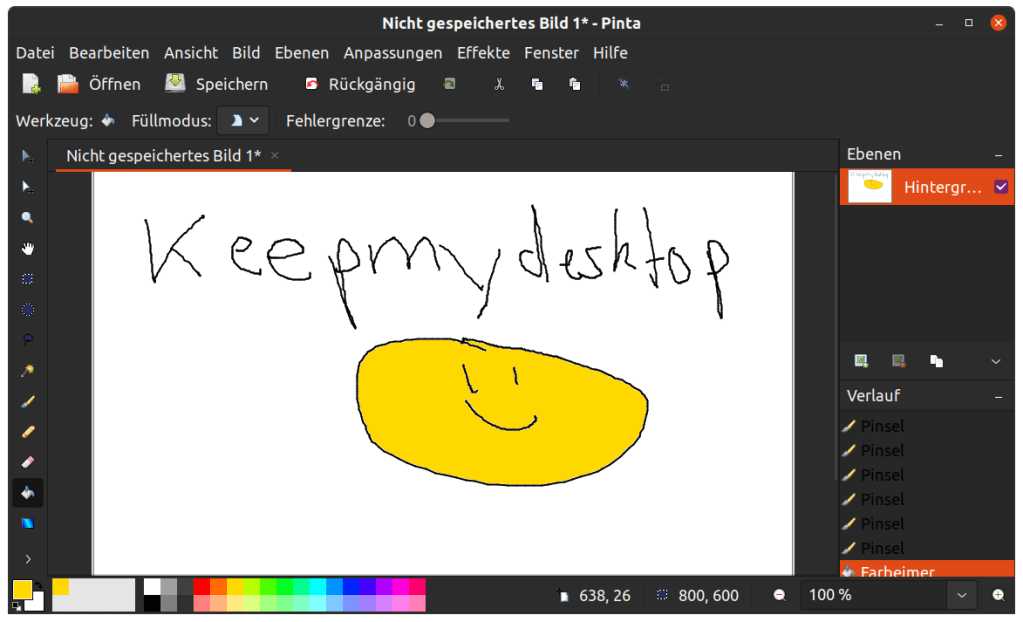Pick the Eraser tool
The width and height of the screenshot is (1023, 622).
click(28, 462)
